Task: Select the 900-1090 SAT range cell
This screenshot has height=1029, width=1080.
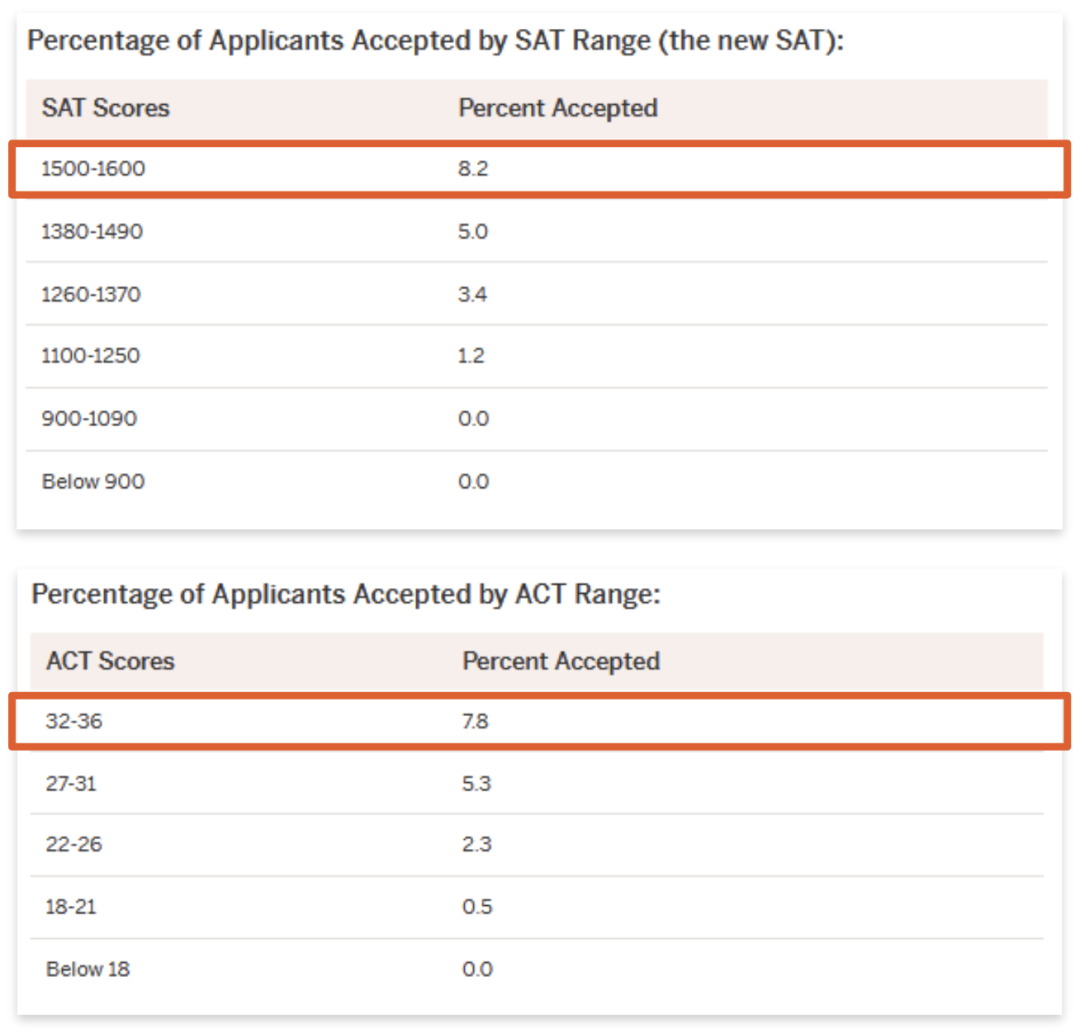Action: coord(90,419)
